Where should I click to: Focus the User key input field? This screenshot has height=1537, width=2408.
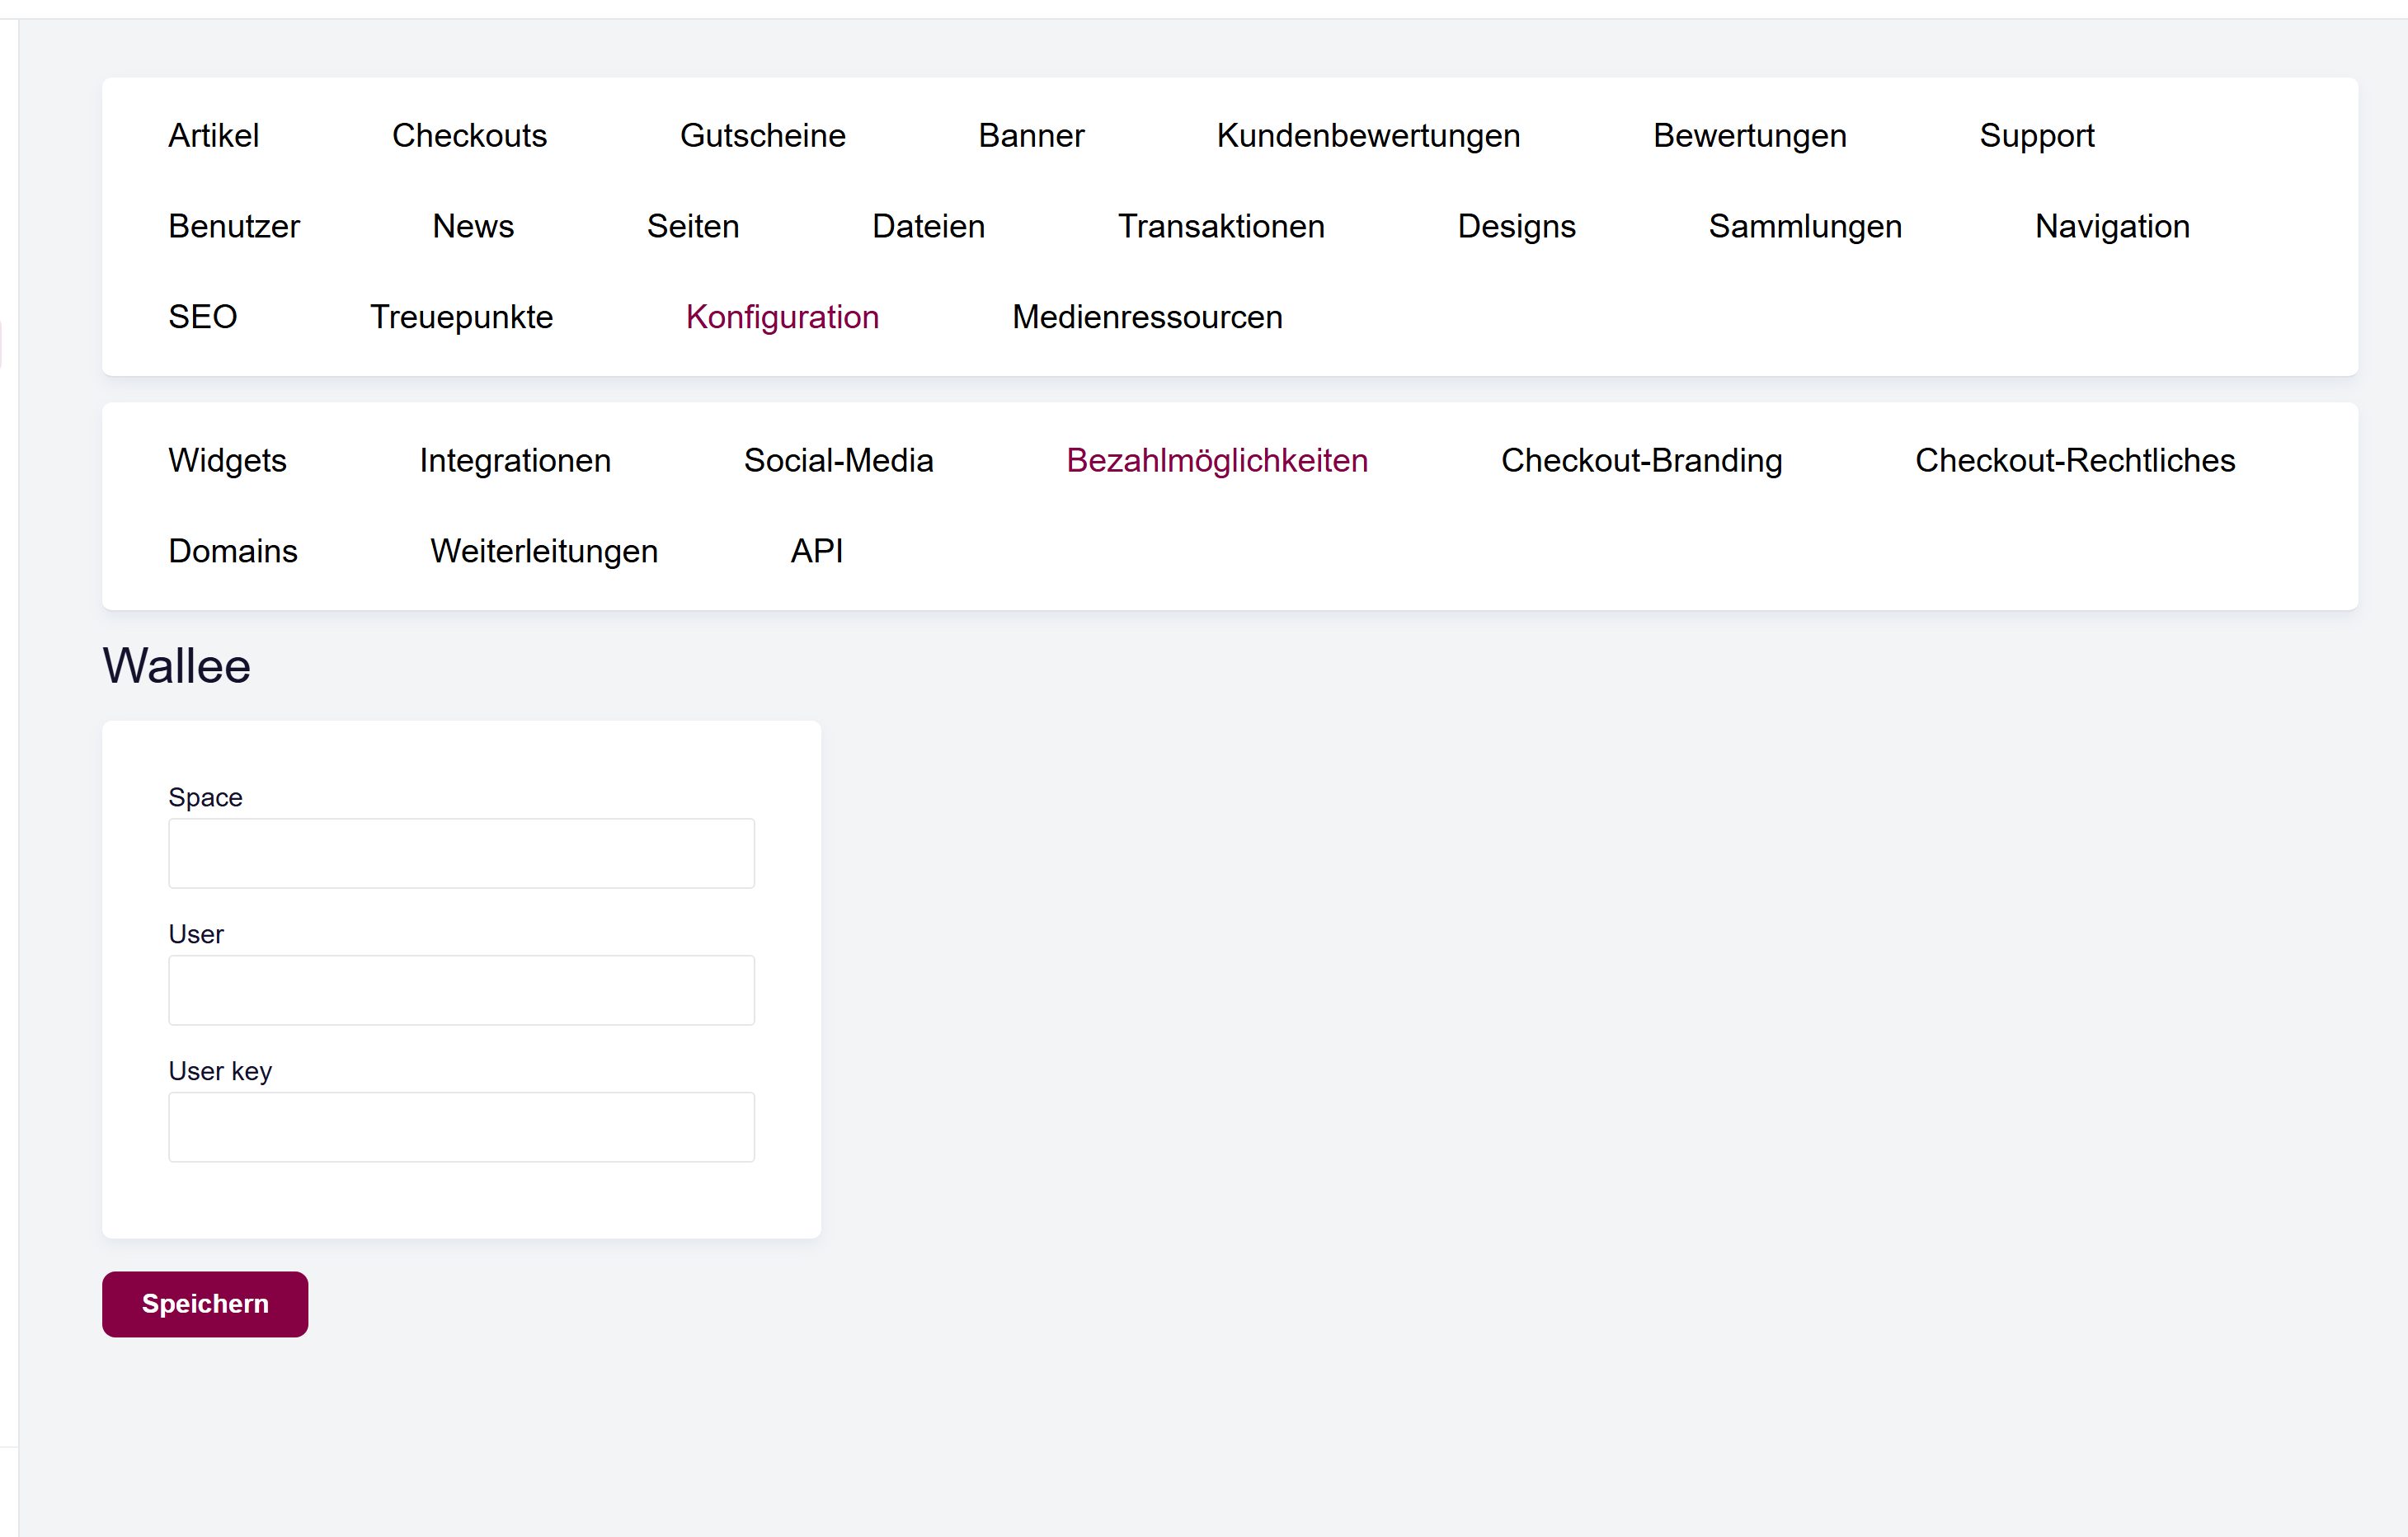[461, 1128]
